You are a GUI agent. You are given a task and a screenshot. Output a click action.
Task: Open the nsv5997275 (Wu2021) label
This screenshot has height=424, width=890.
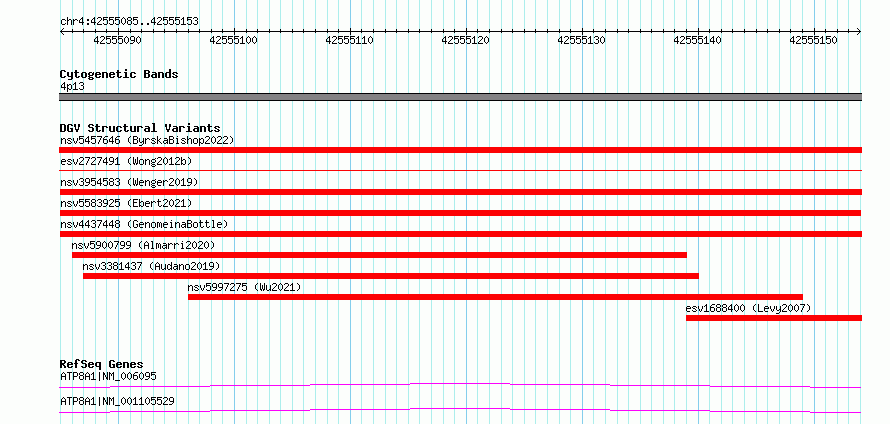[244, 287]
